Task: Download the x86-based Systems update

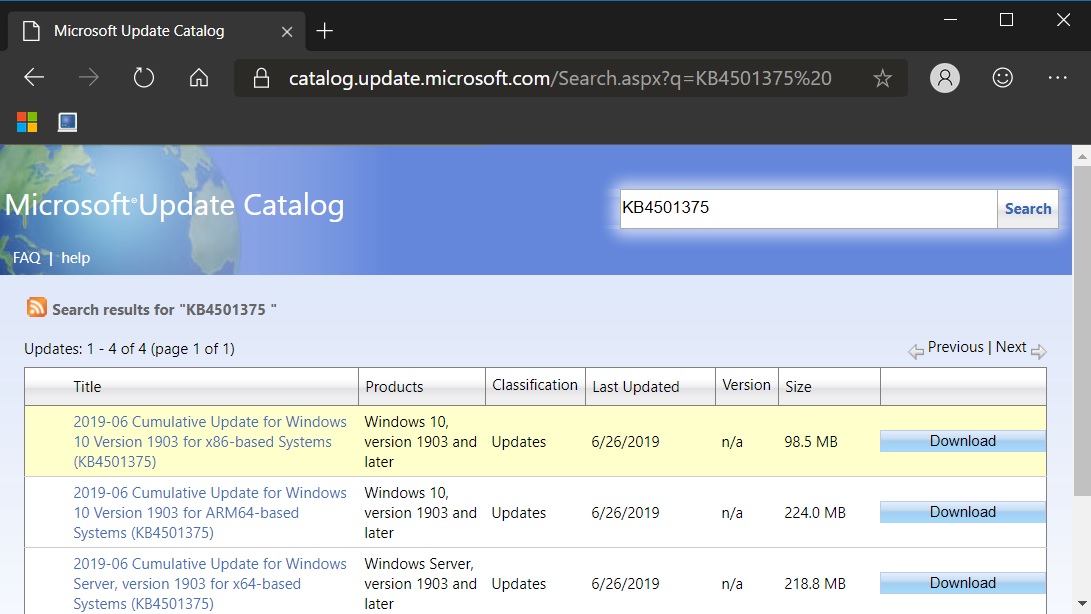Action: [962, 441]
